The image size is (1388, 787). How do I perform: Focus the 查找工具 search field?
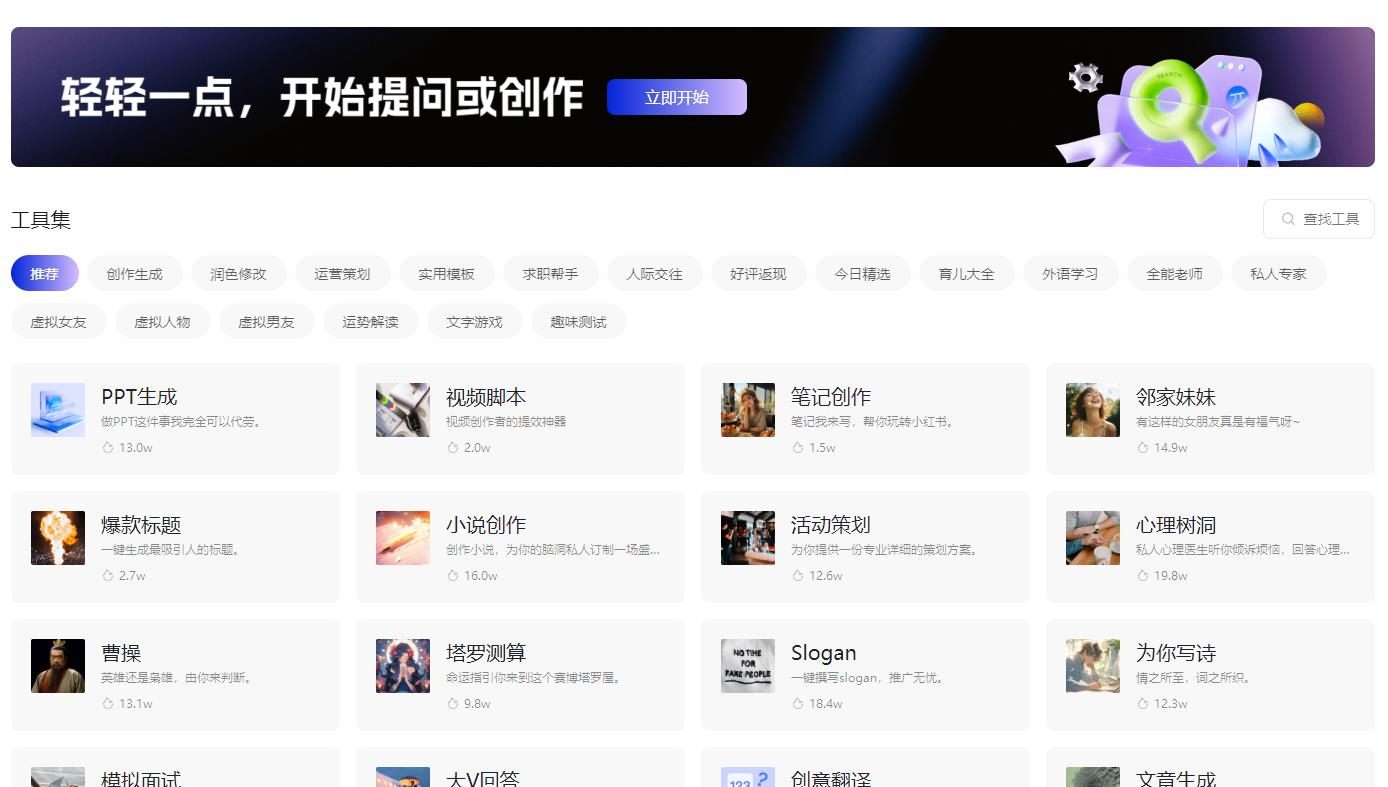1319,219
